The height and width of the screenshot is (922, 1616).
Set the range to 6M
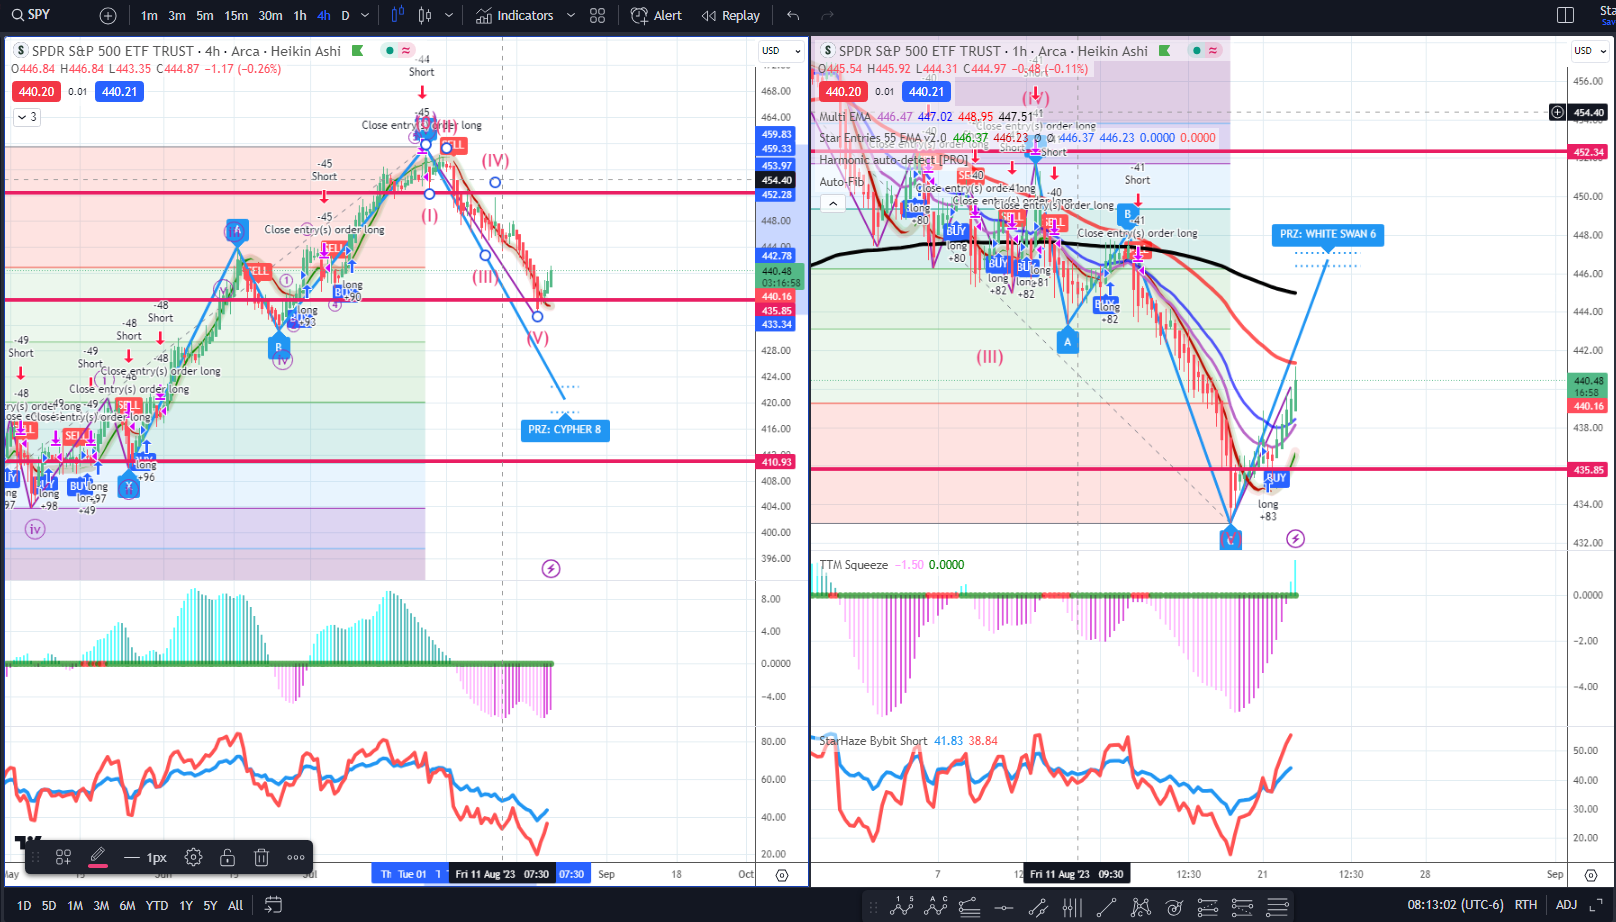coord(127,906)
